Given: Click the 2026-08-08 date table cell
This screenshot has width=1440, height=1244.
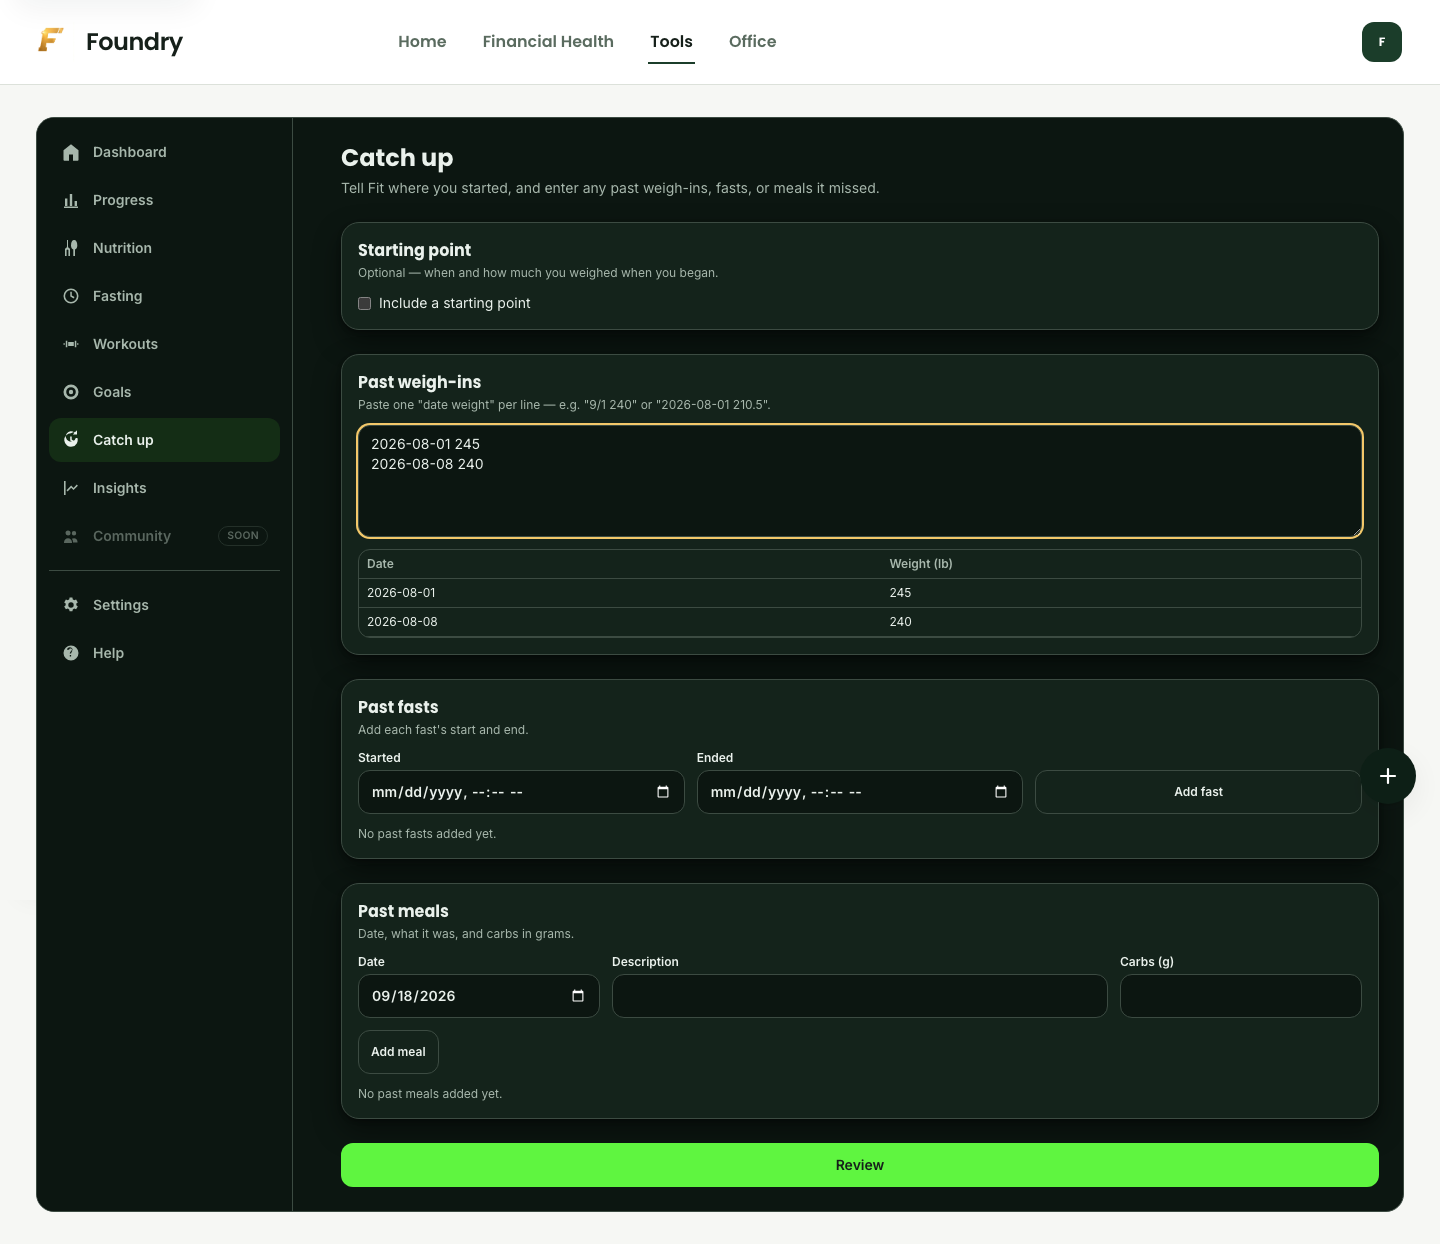Looking at the screenshot, I should [620, 622].
